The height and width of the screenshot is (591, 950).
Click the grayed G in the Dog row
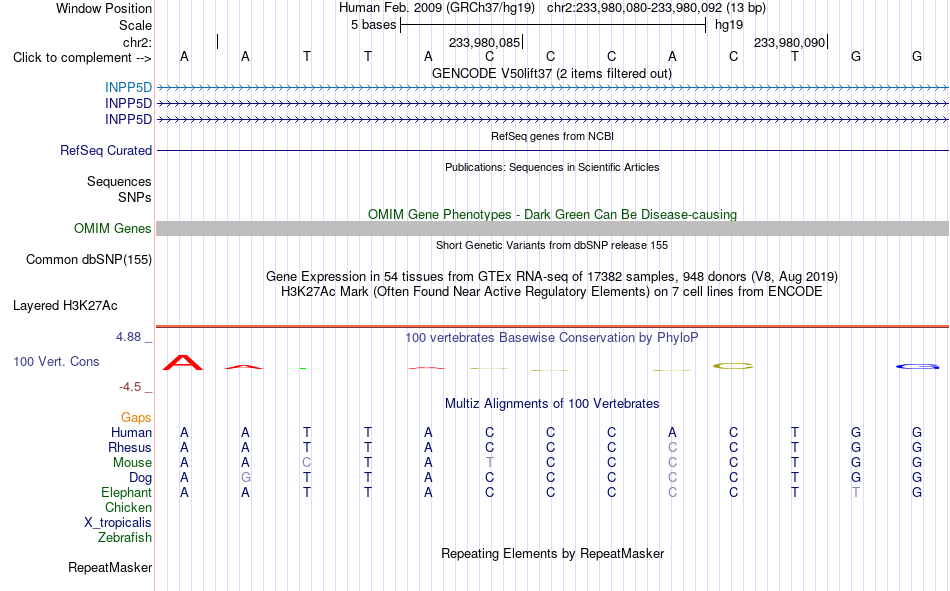point(245,478)
